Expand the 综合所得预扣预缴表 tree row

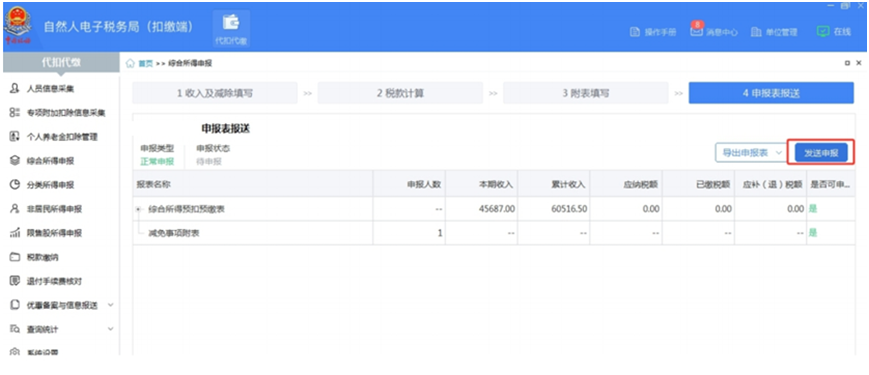point(137,209)
